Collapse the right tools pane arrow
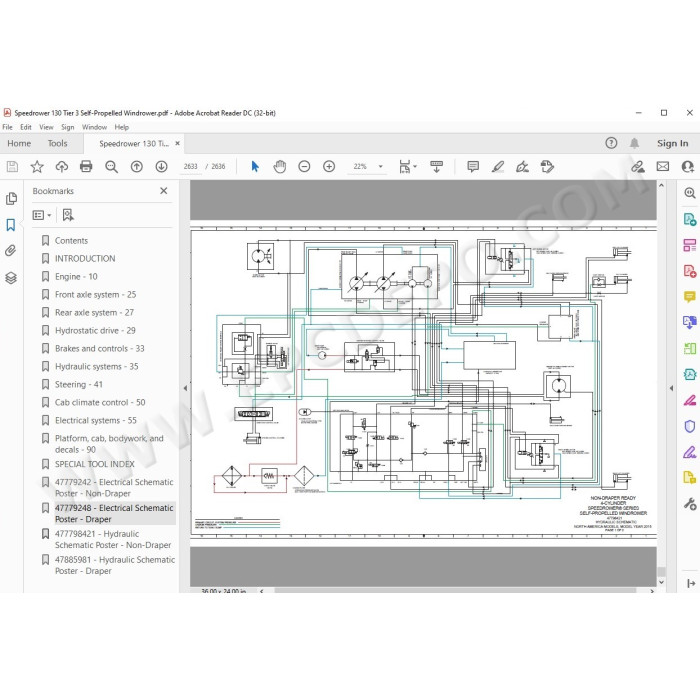This screenshot has height=700, width=700. 671,388
